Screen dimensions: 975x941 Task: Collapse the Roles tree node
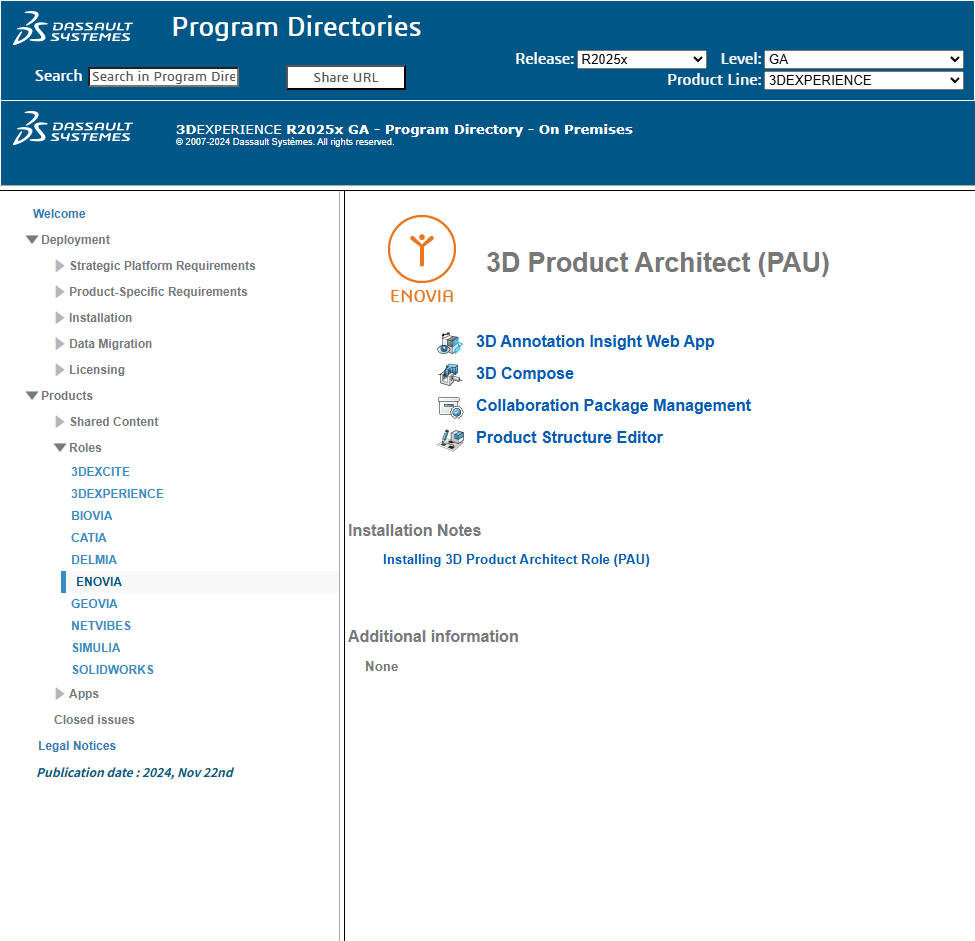coord(60,448)
